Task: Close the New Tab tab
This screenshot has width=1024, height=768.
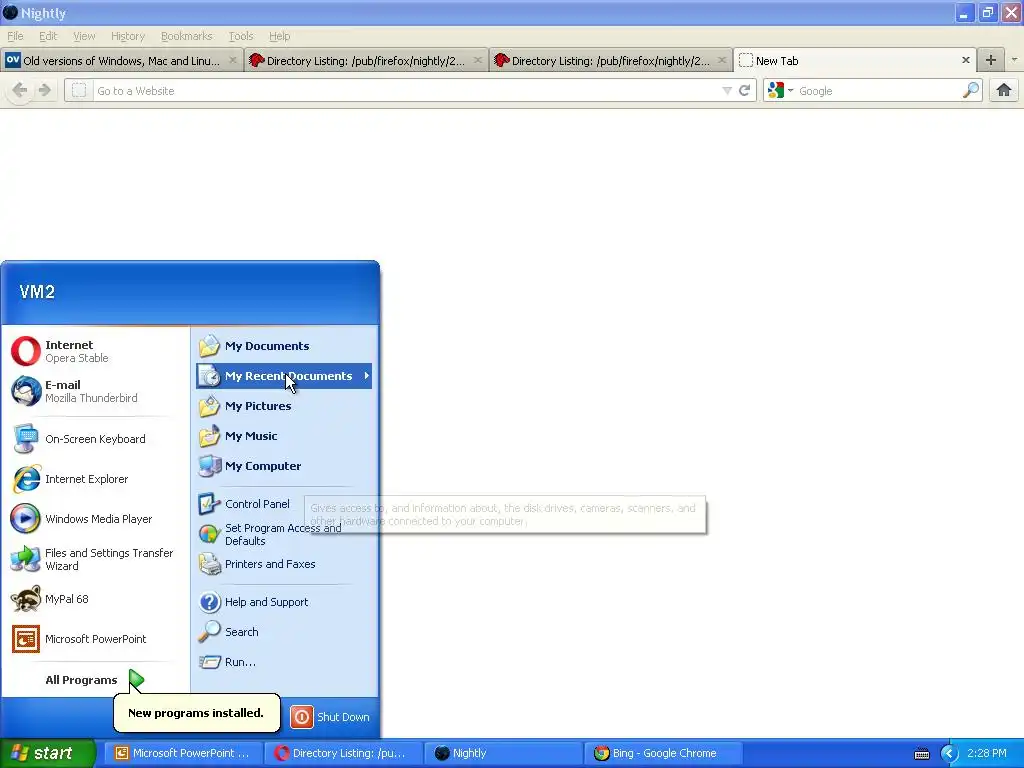Action: pos(966,60)
